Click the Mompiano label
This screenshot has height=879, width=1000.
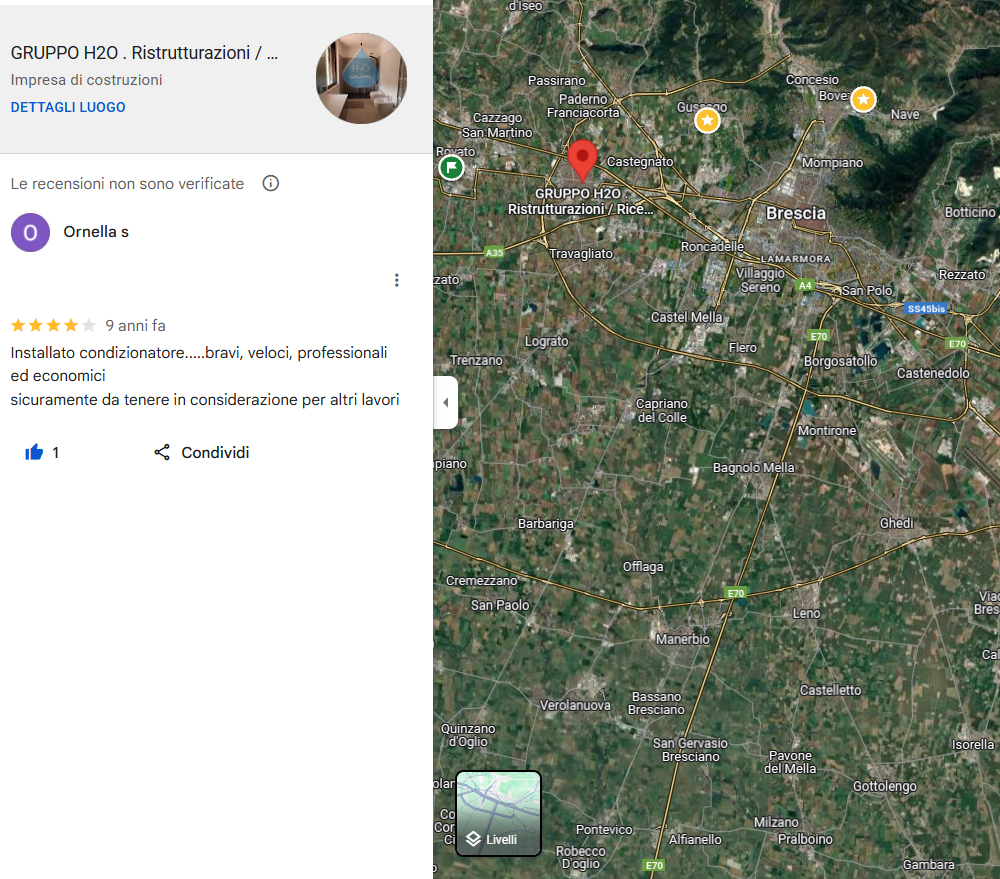click(x=832, y=163)
